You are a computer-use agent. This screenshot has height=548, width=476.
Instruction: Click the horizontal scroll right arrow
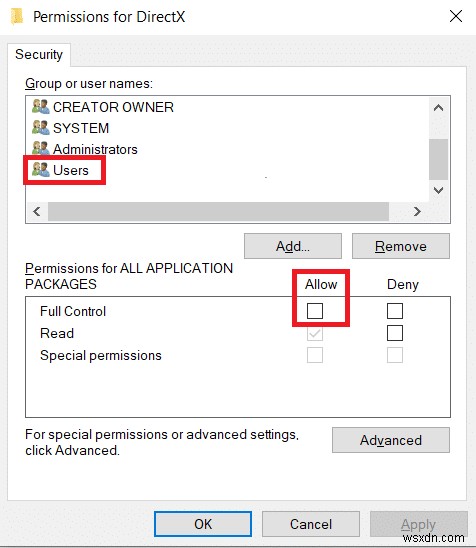click(x=417, y=211)
